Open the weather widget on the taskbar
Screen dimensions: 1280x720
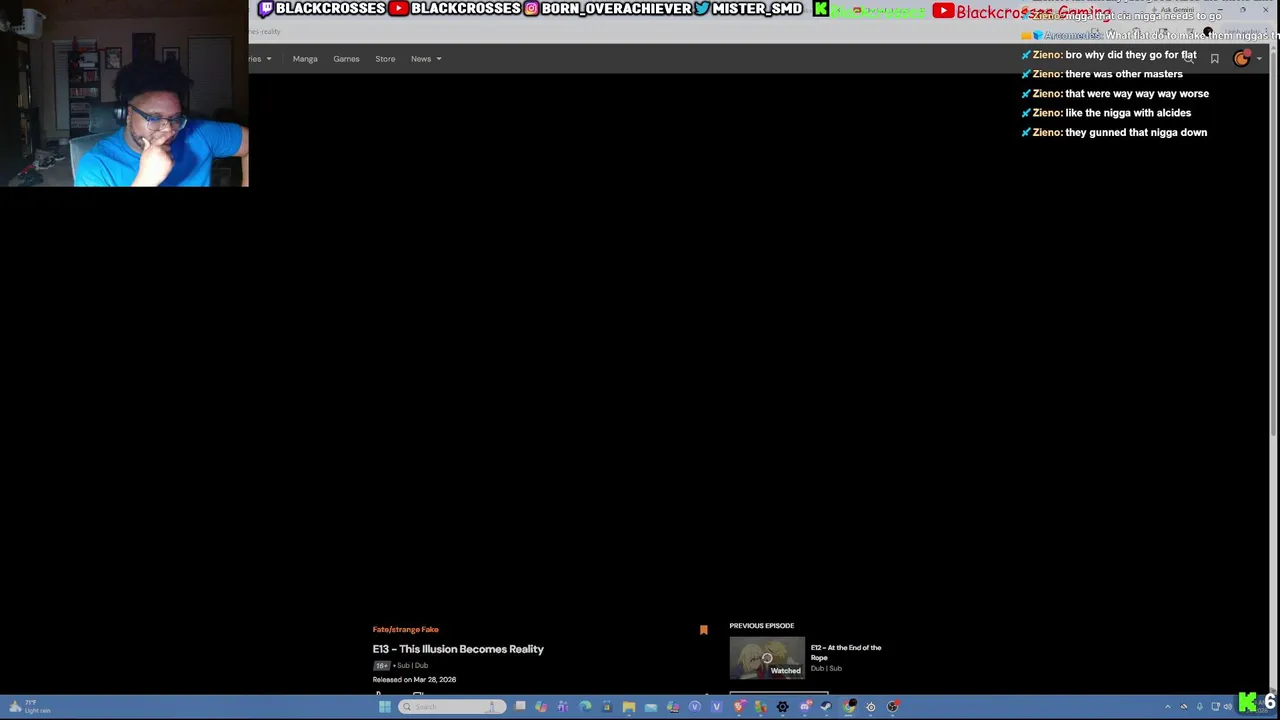pyautogui.click(x=28, y=707)
